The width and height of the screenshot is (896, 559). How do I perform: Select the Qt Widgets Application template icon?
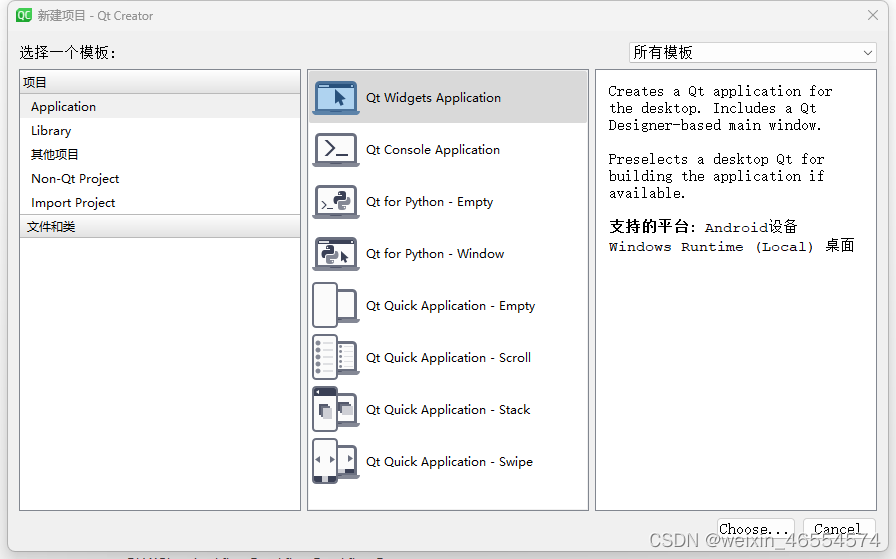click(336, 98)
